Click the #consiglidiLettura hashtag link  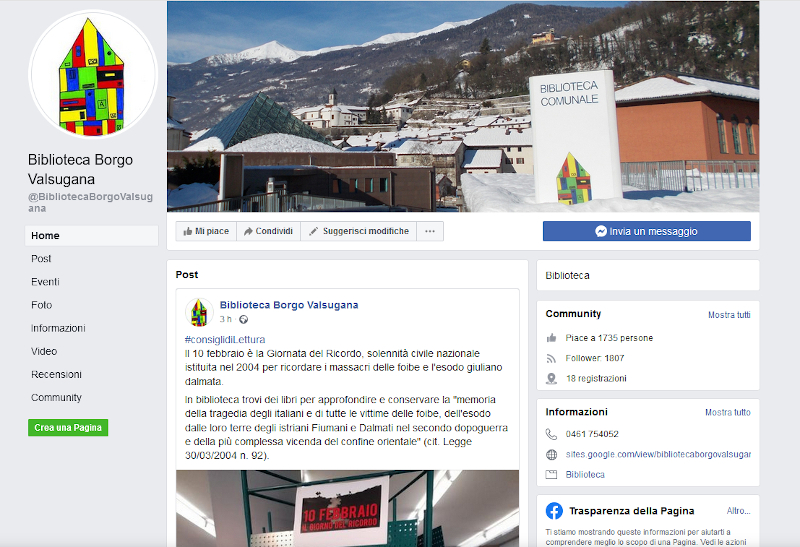[225, 339]
